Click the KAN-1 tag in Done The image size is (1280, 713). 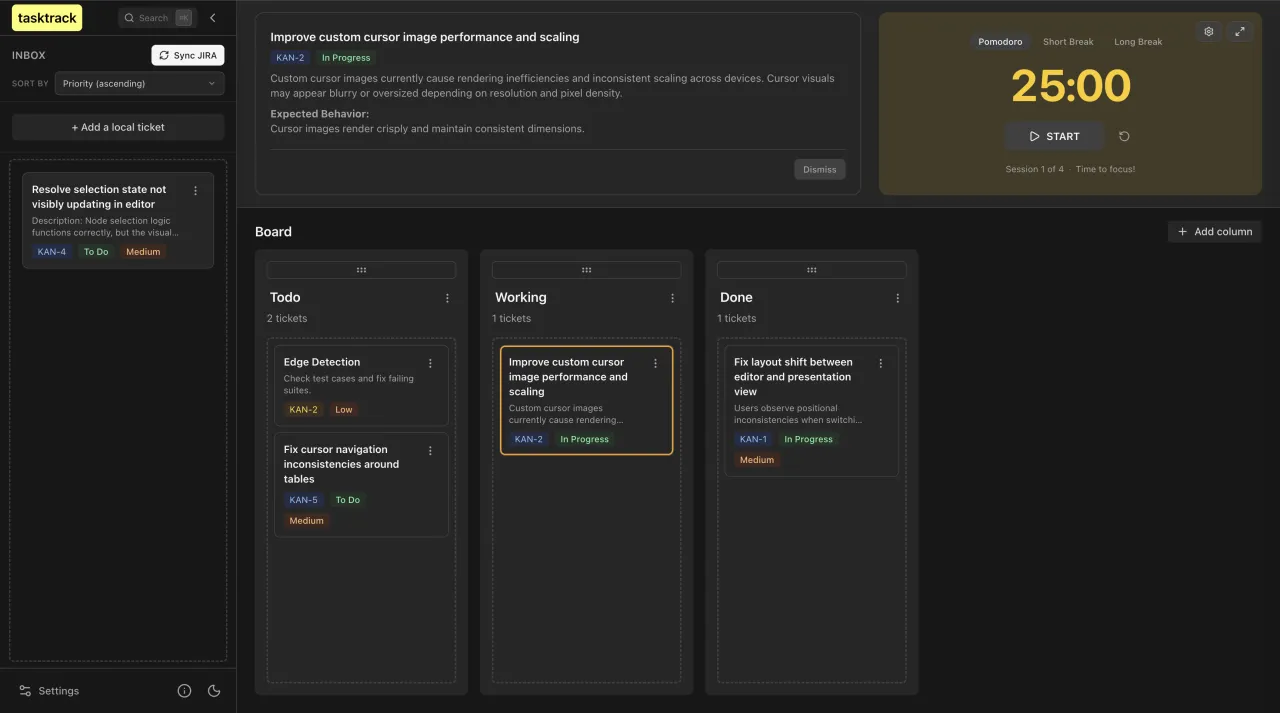tap(753, 439)
